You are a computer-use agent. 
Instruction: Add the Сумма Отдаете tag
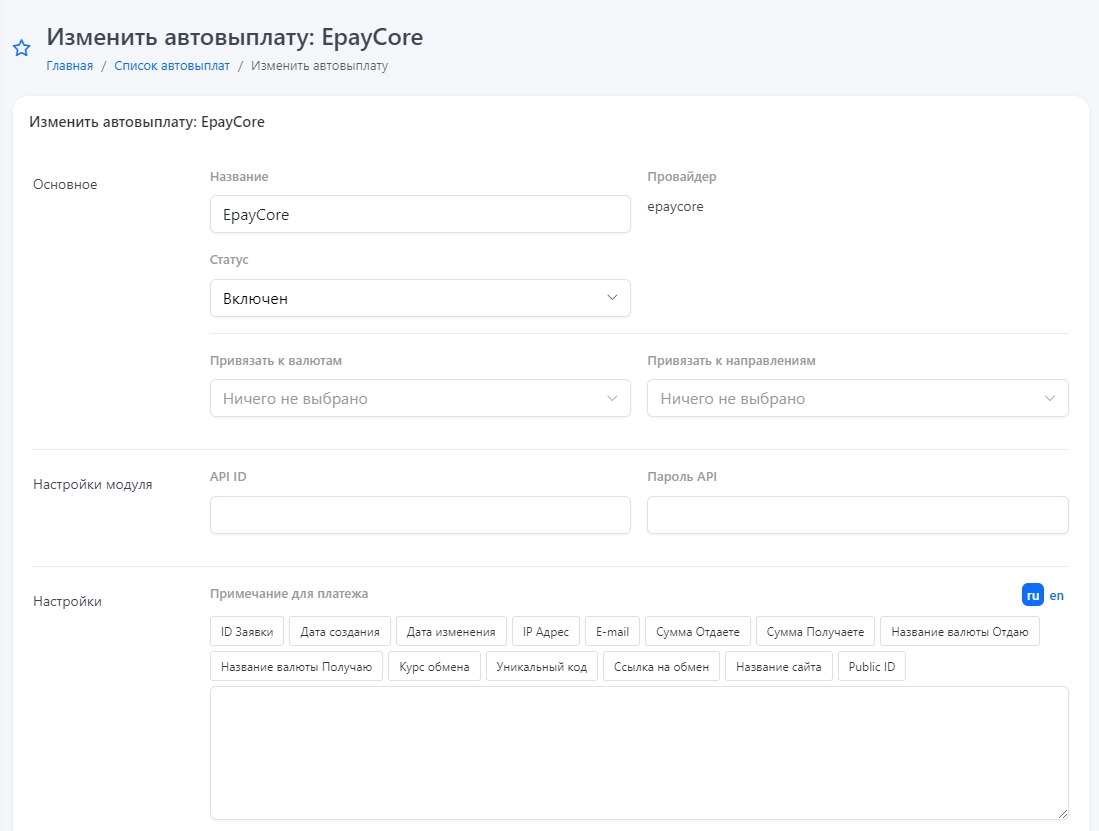697,631
